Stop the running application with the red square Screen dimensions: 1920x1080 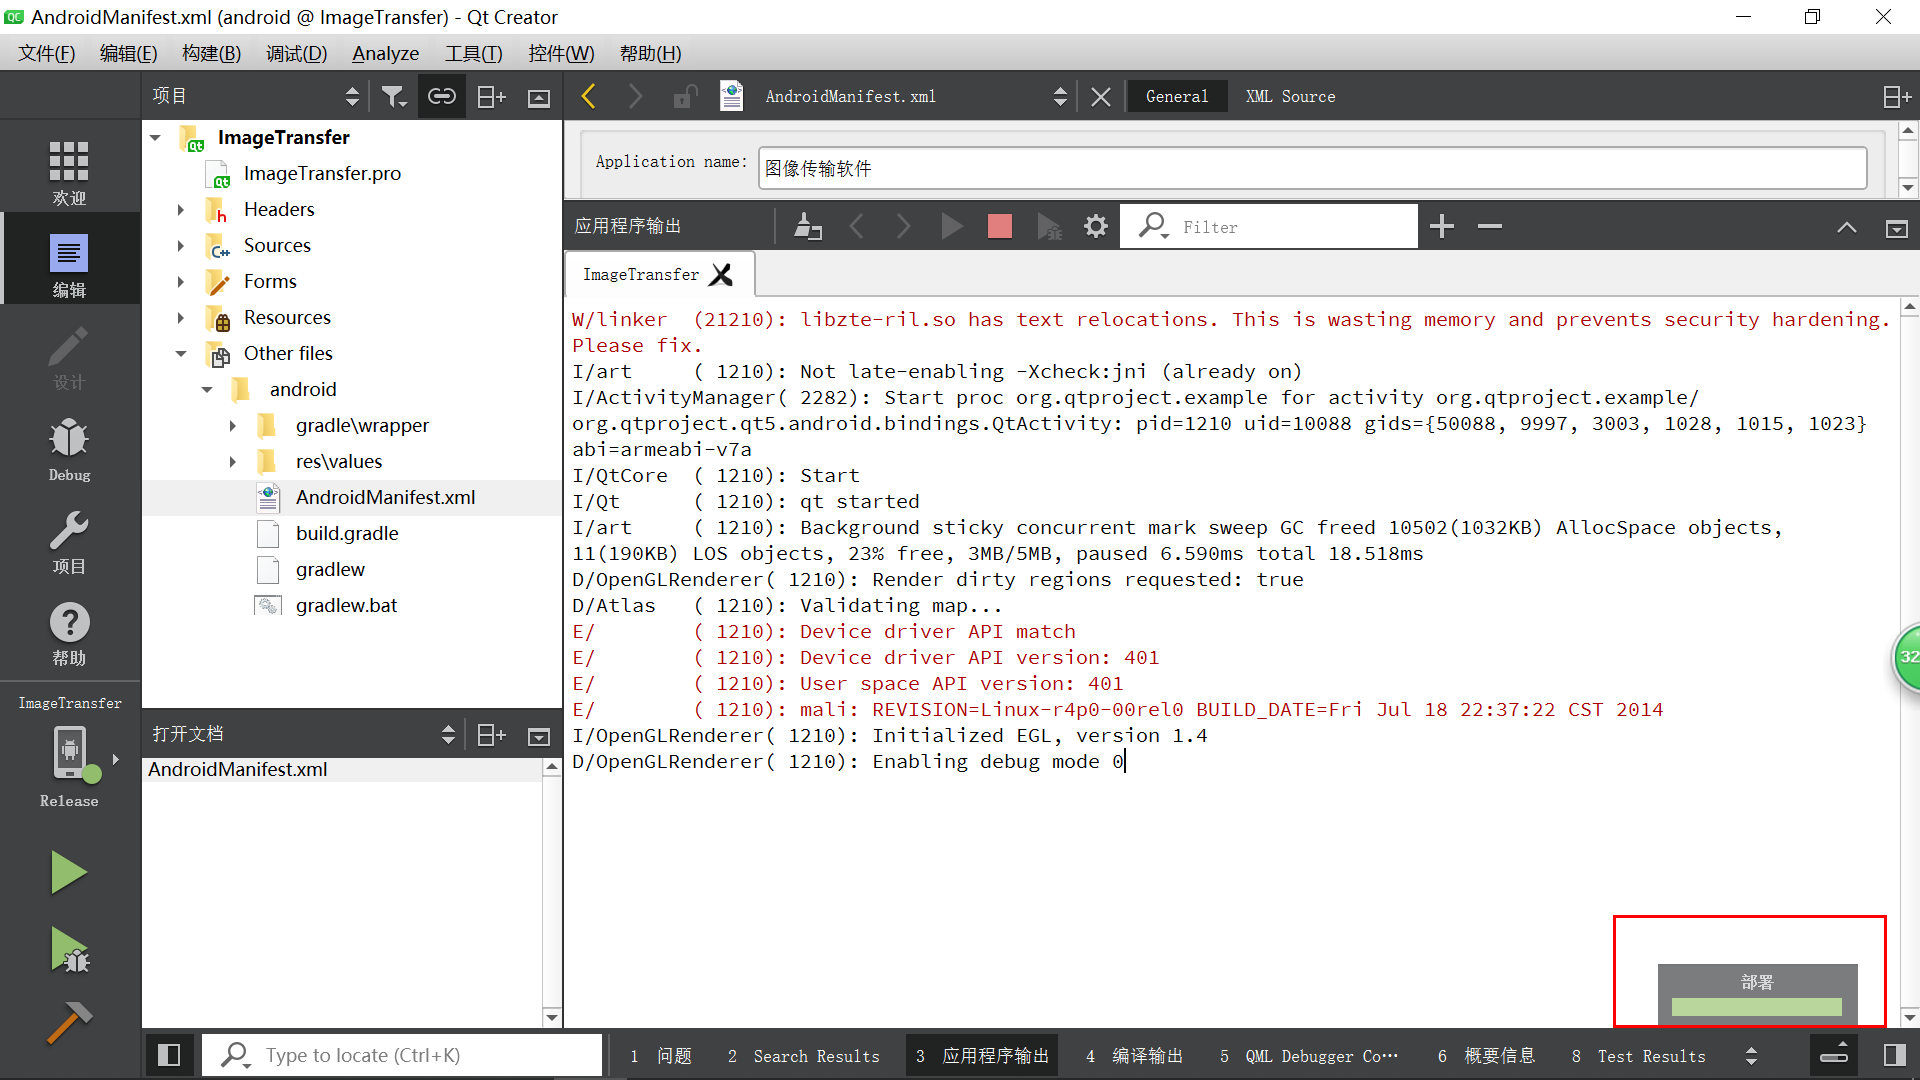click(999, 227)
